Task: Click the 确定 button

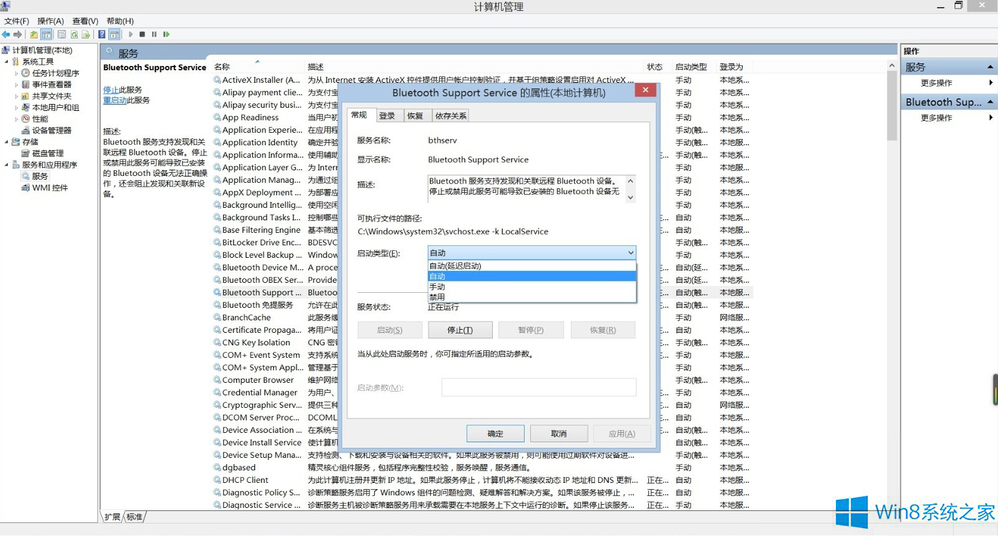Action: click(495, 434)
